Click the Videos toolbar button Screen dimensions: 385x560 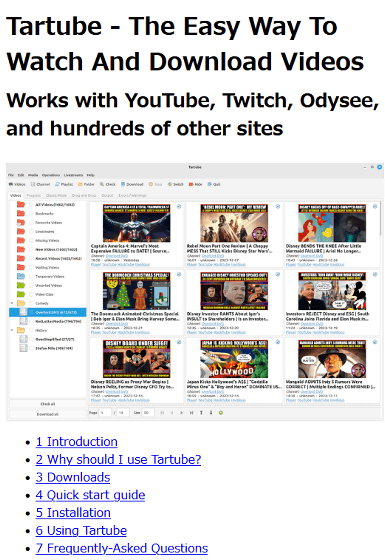(17, 184)
